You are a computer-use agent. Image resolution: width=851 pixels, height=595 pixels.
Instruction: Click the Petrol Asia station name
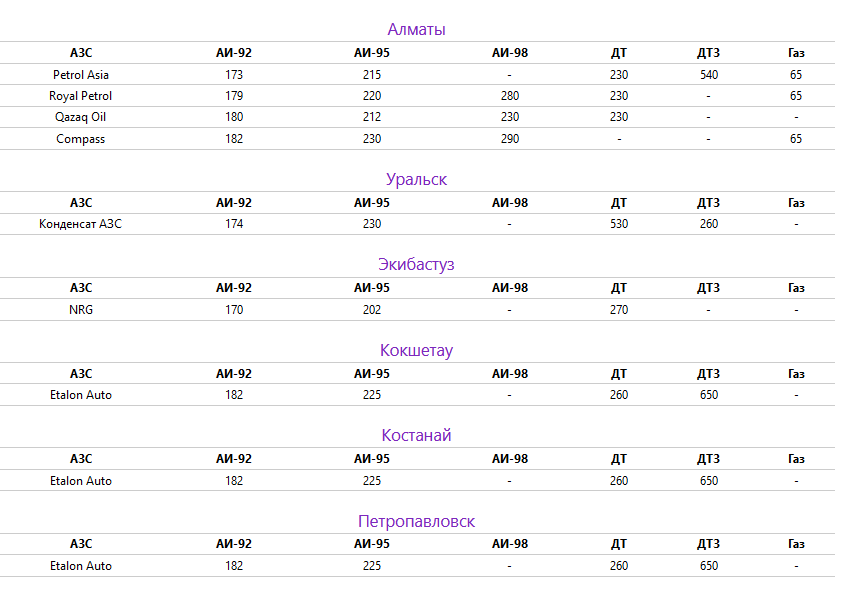point(81,75)
